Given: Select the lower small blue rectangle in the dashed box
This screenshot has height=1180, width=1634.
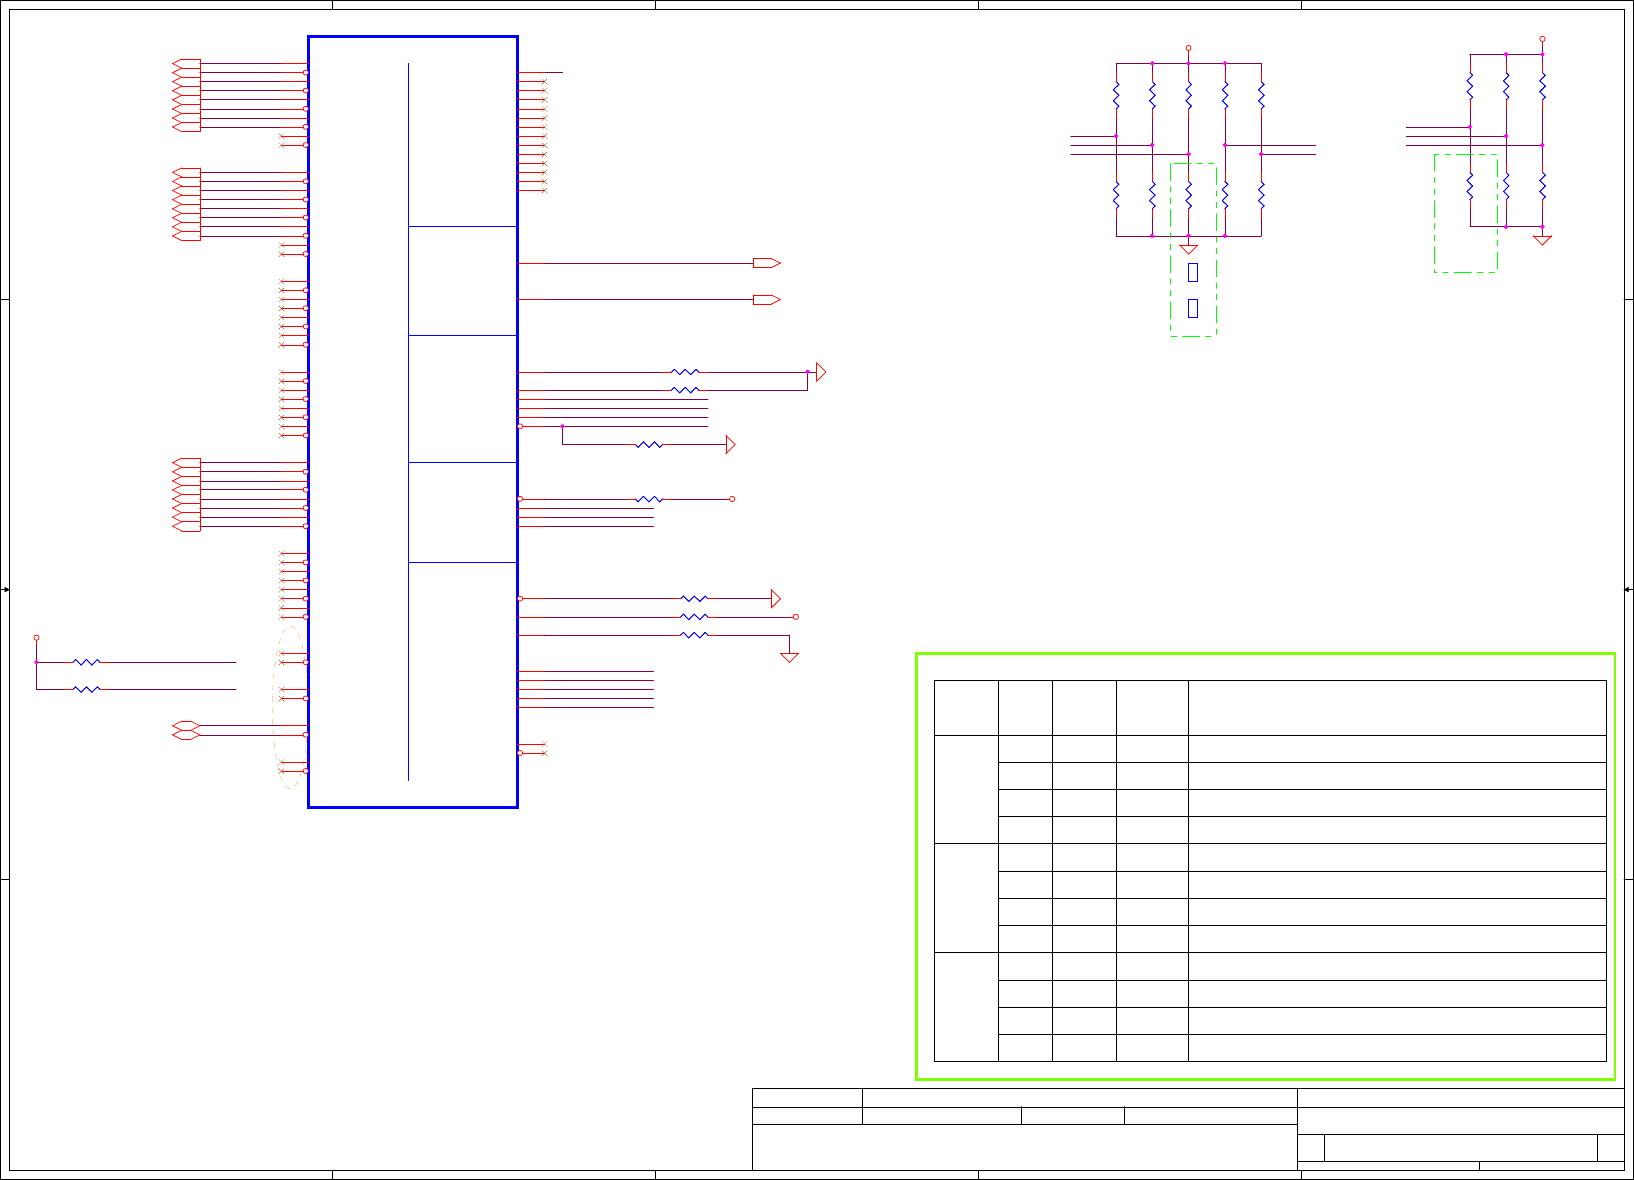Looking at the screenshot, I should click(x=1193, y=308).
